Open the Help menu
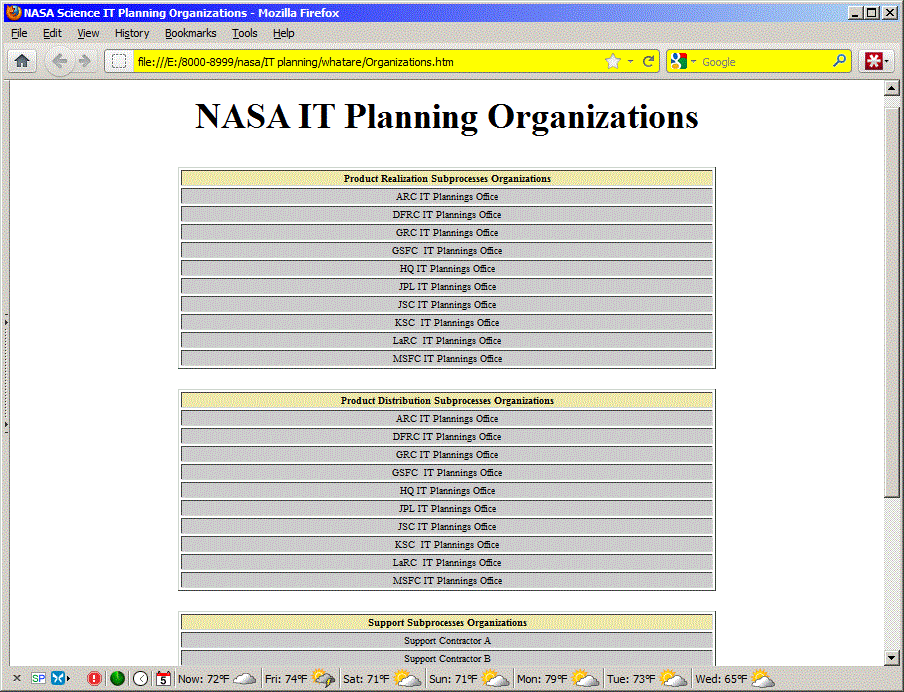This screenshot has height=692, width=904. [283, 33]
